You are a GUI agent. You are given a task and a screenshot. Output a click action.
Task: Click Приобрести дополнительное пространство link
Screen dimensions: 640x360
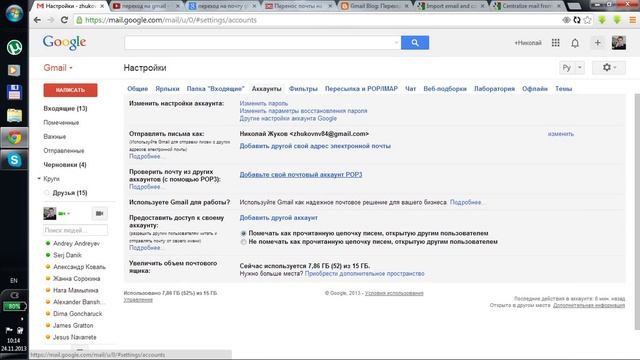[364, 273]
